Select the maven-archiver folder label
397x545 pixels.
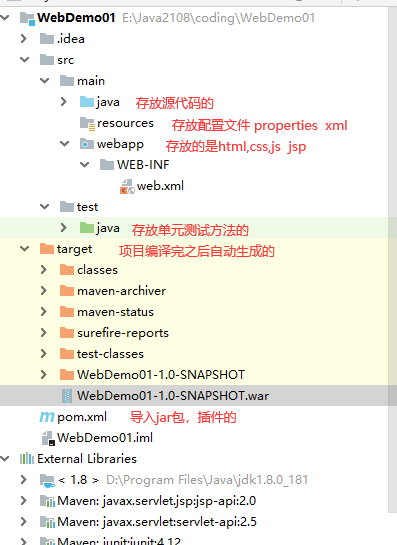pyautogui.click(x=121, y=291)
